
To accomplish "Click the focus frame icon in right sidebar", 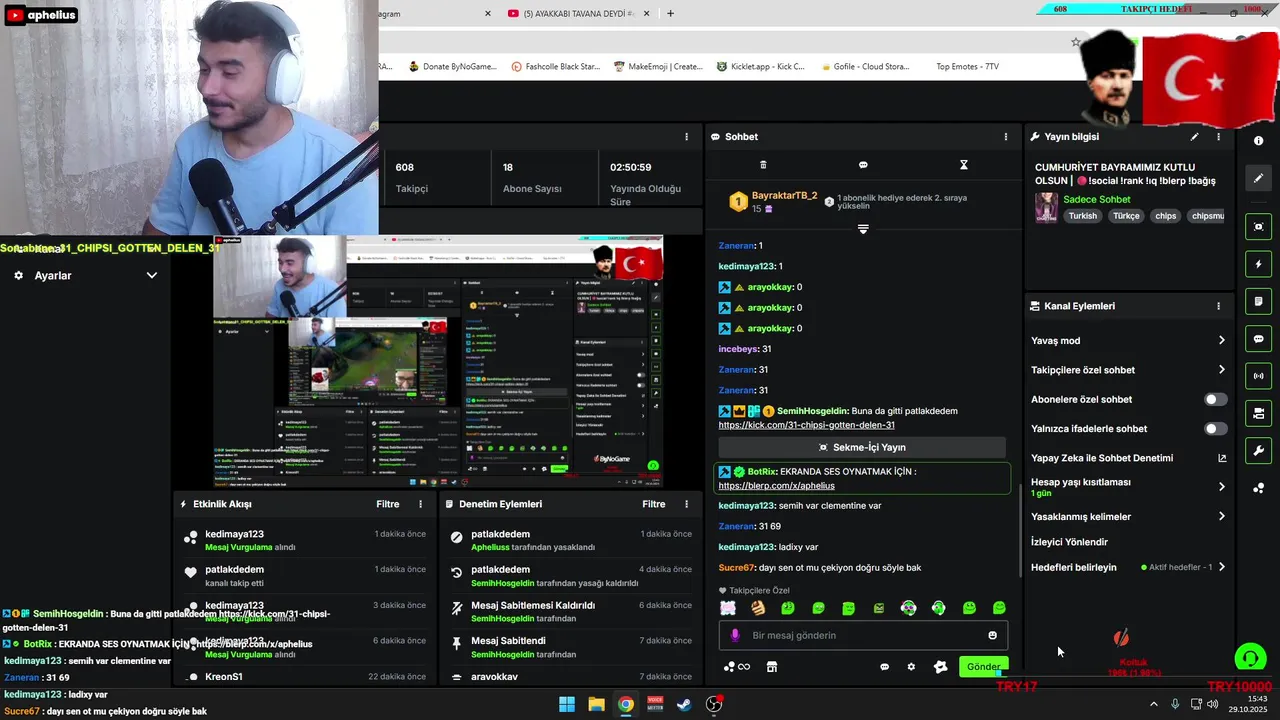I will pyautogui.click(x=1258, y=227).
